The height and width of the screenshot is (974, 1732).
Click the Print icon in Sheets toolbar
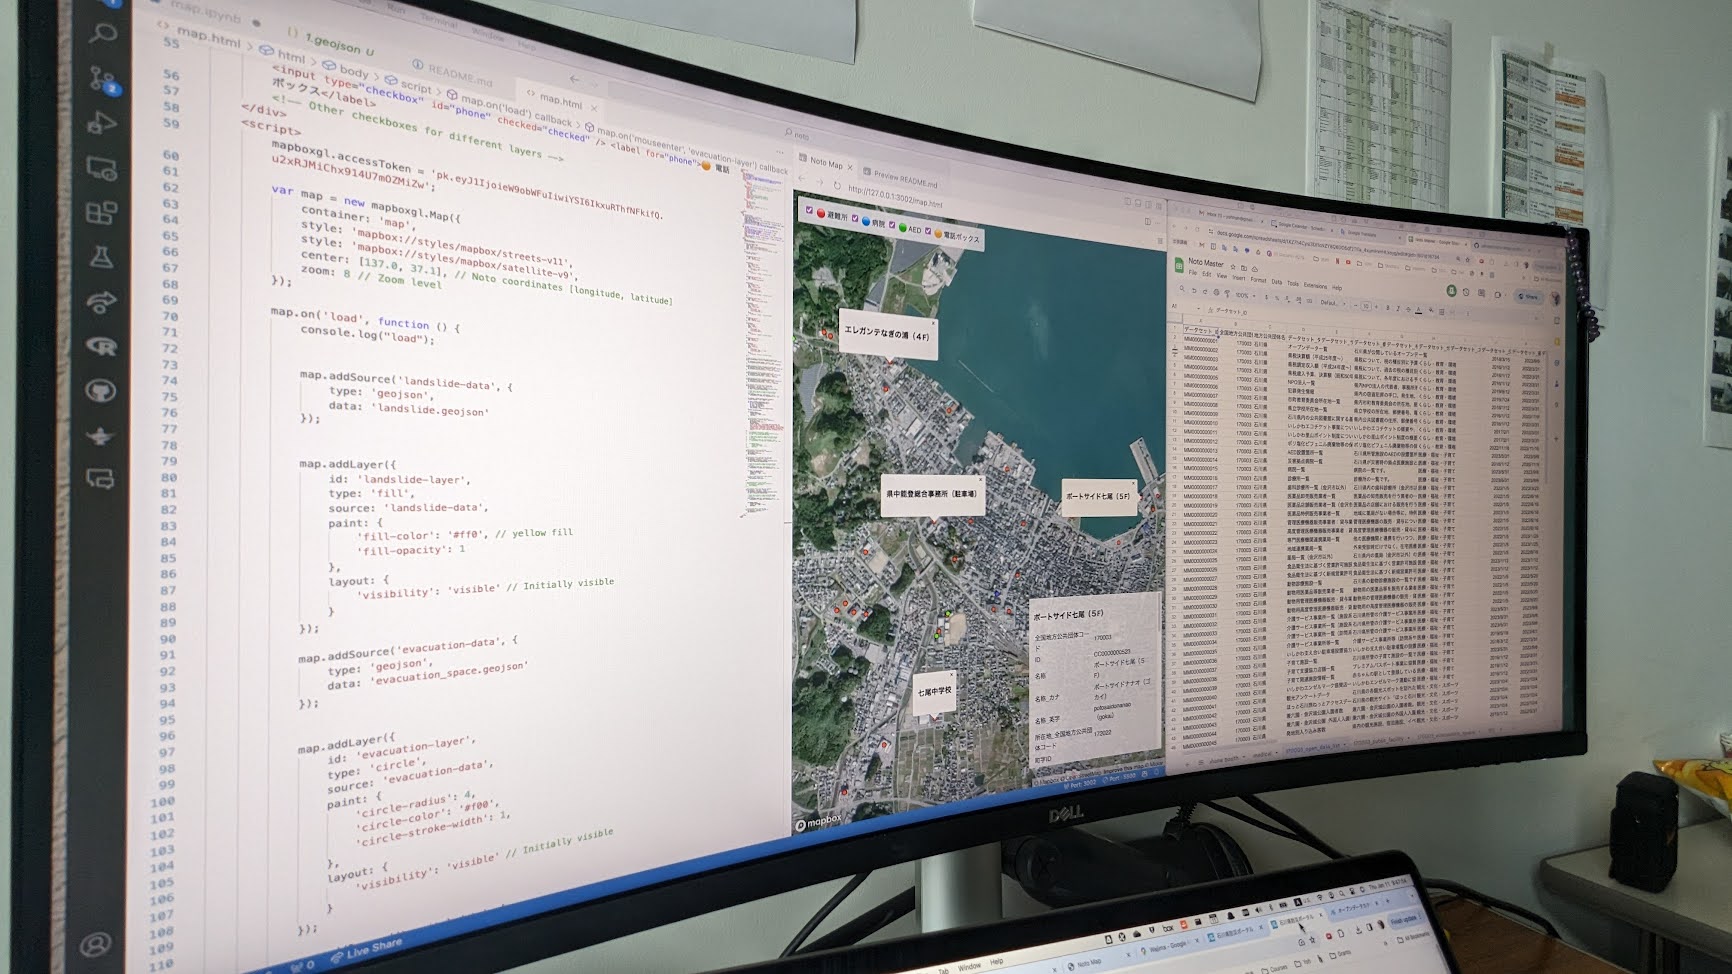click(x=1216, y=292)
